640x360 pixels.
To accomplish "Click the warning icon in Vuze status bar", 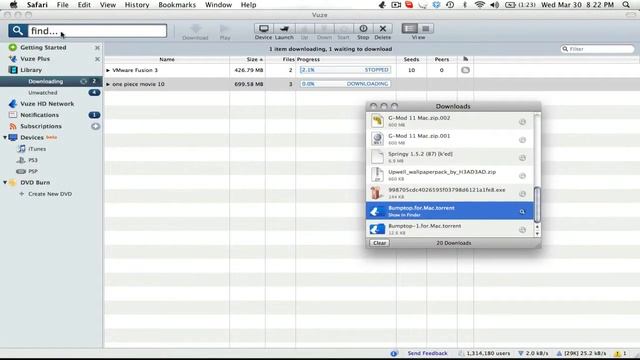I will [618, 353].
